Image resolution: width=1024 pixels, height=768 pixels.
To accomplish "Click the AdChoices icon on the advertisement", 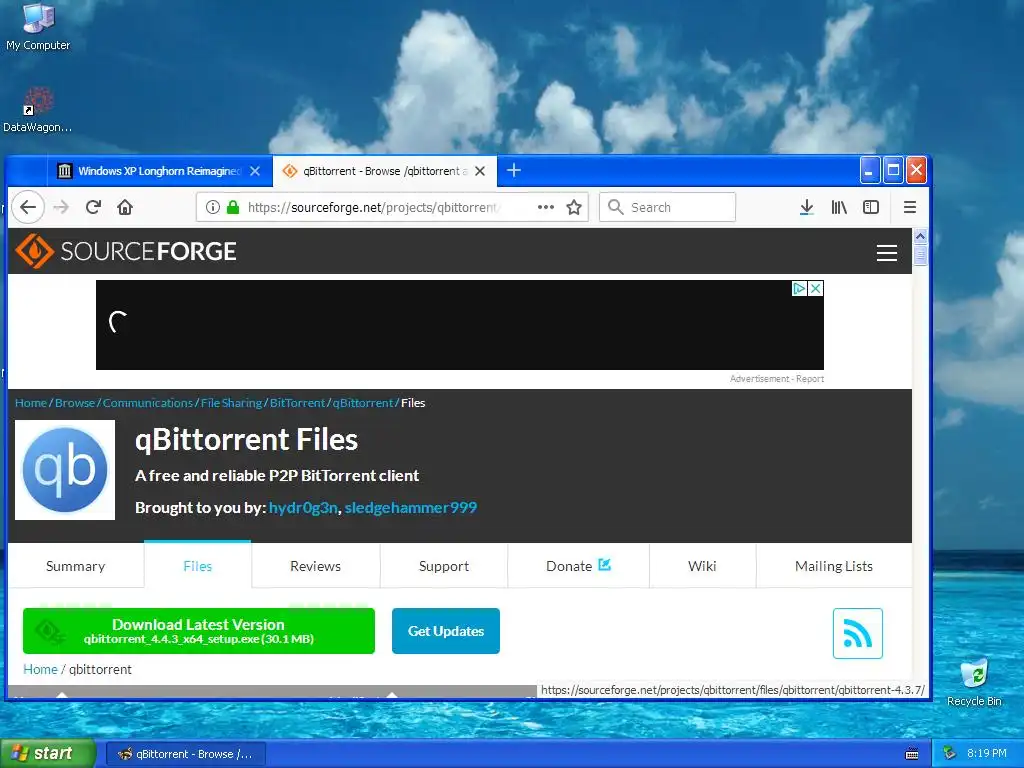I will pyautogui.click(x=799, y=288).
